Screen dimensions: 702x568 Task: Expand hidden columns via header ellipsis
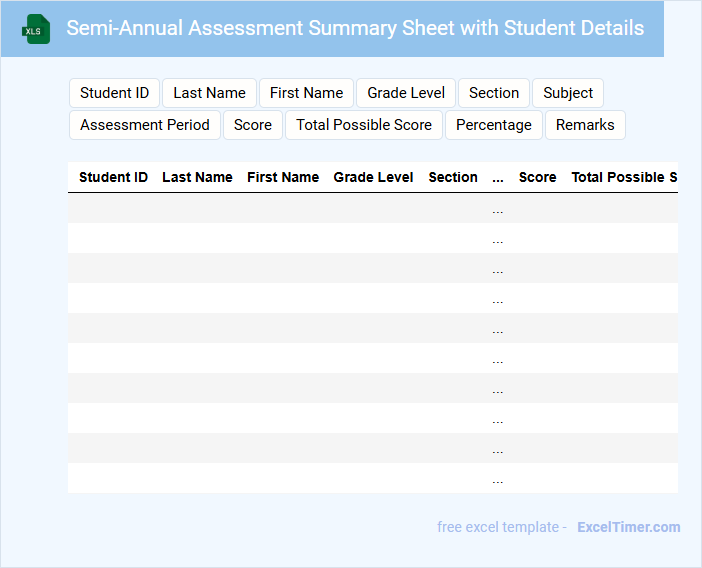point(498,177)
